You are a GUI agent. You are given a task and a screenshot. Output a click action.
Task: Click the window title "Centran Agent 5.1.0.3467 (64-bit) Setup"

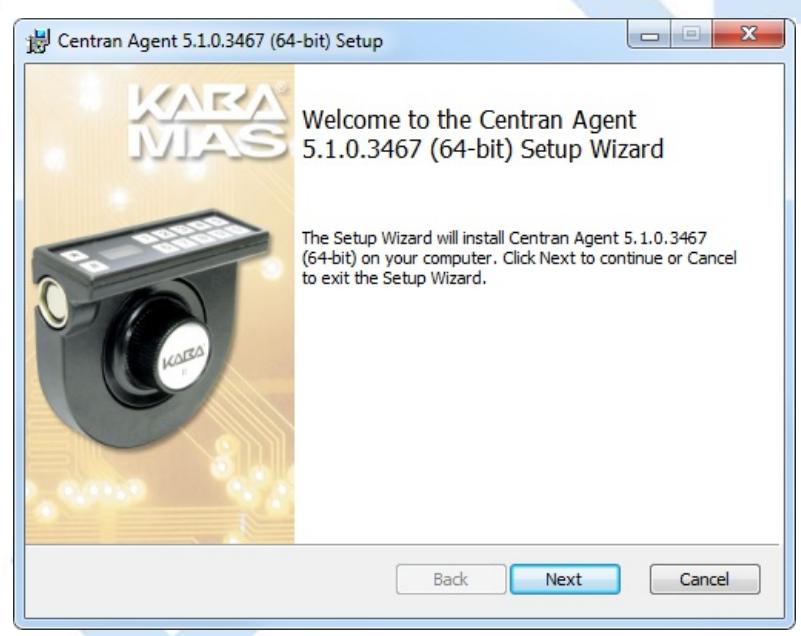(220, 41)
